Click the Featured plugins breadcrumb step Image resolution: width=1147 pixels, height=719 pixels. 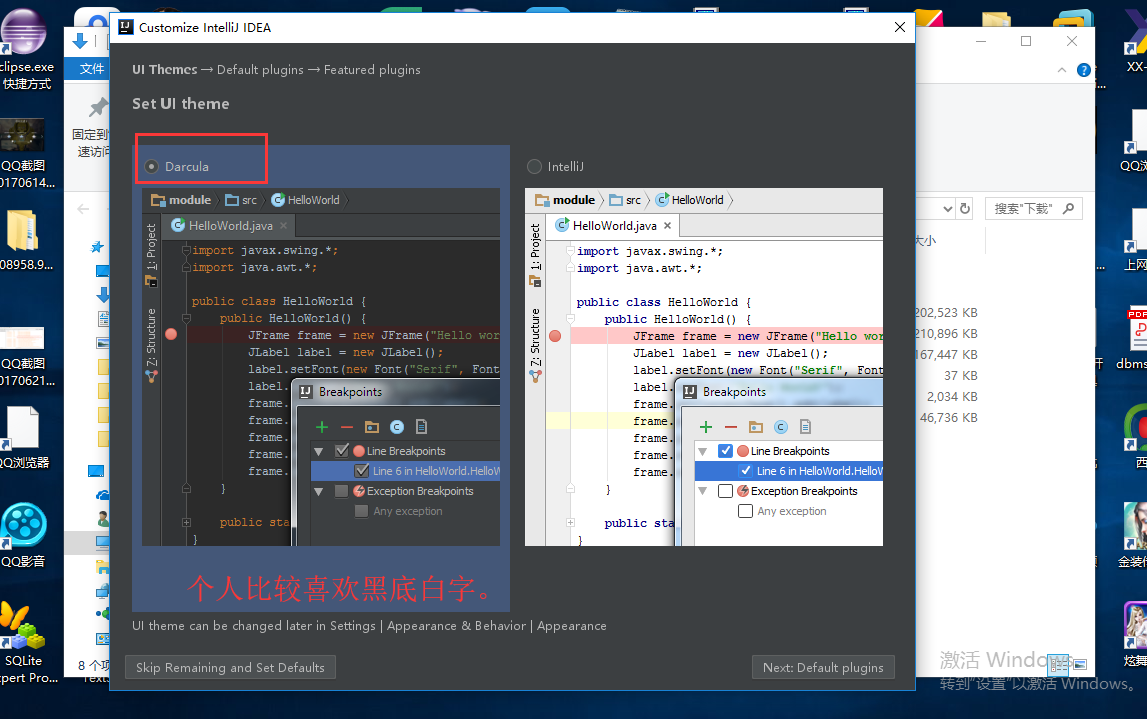[372, 69]
